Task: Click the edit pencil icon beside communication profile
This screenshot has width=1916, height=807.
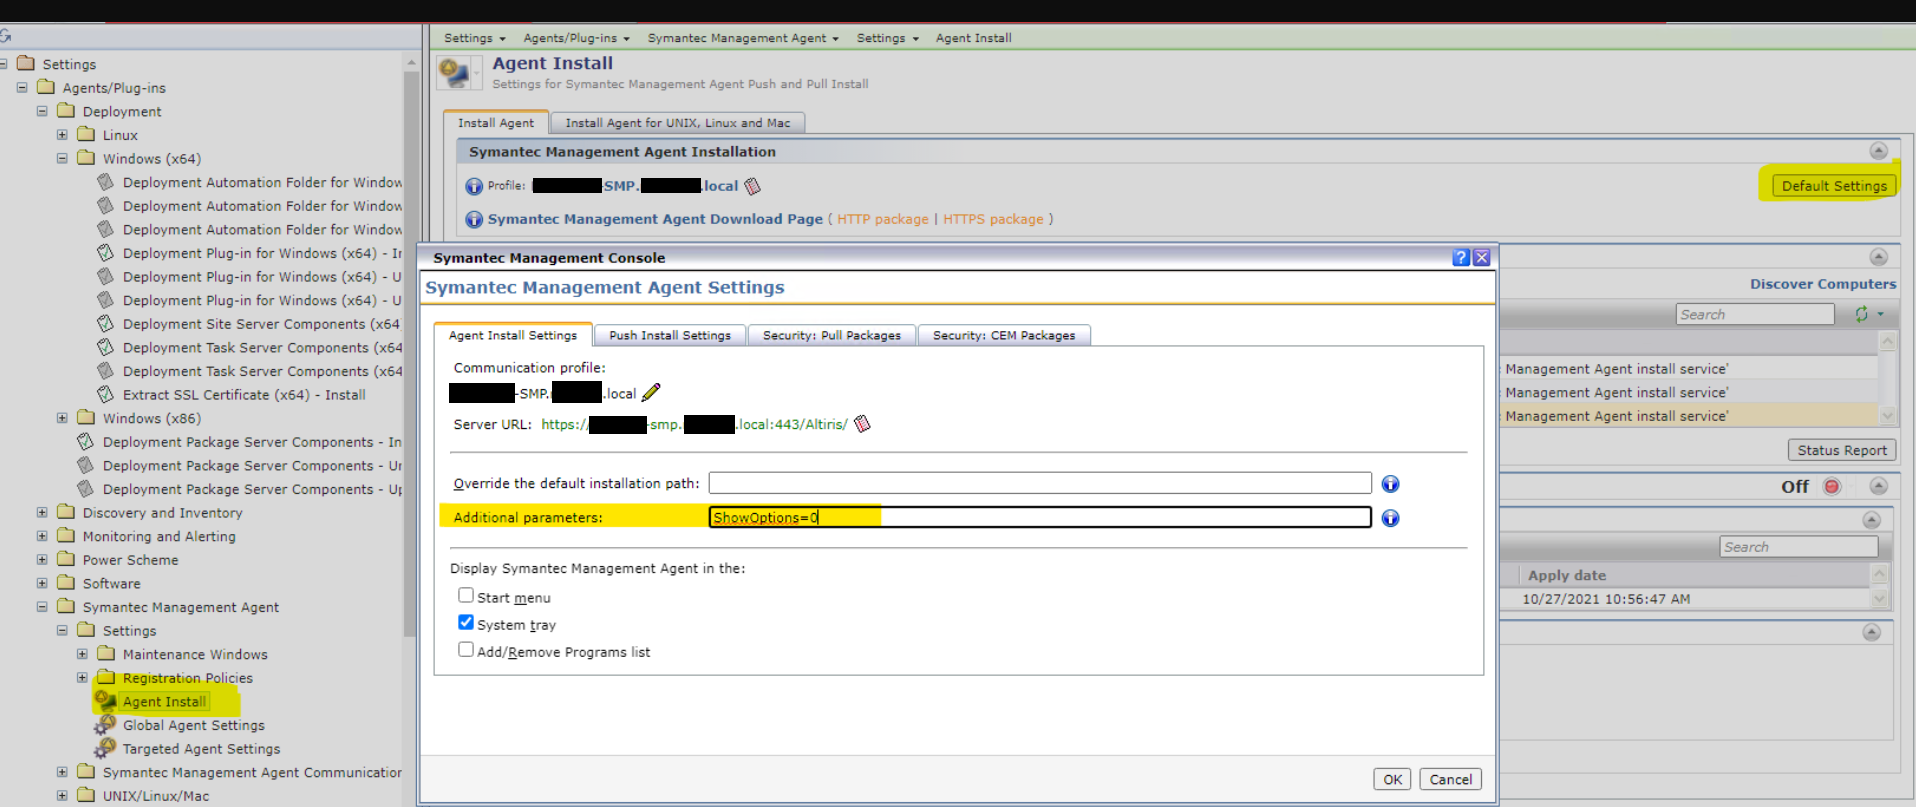Action: (x=651, y=393)
